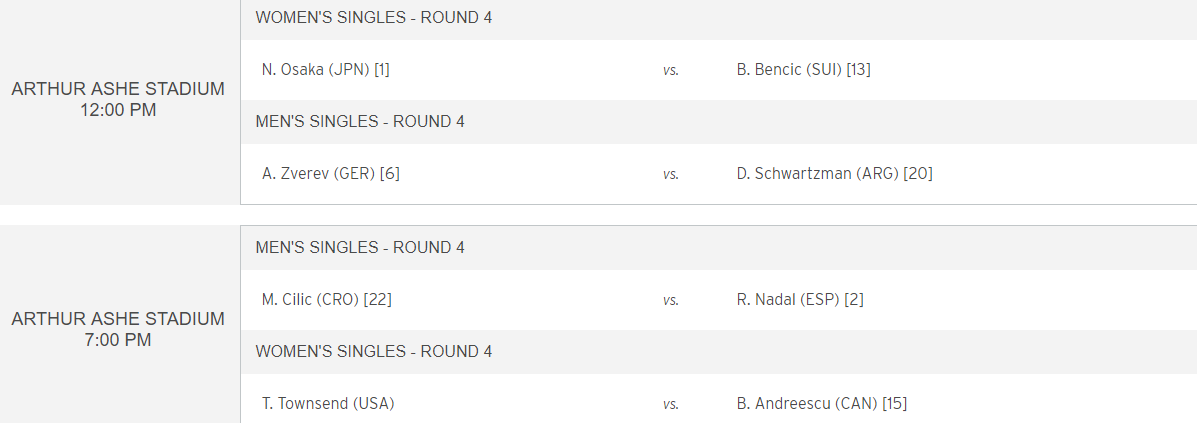Click vs. between Townsend and Andreescu

point(670,404)
